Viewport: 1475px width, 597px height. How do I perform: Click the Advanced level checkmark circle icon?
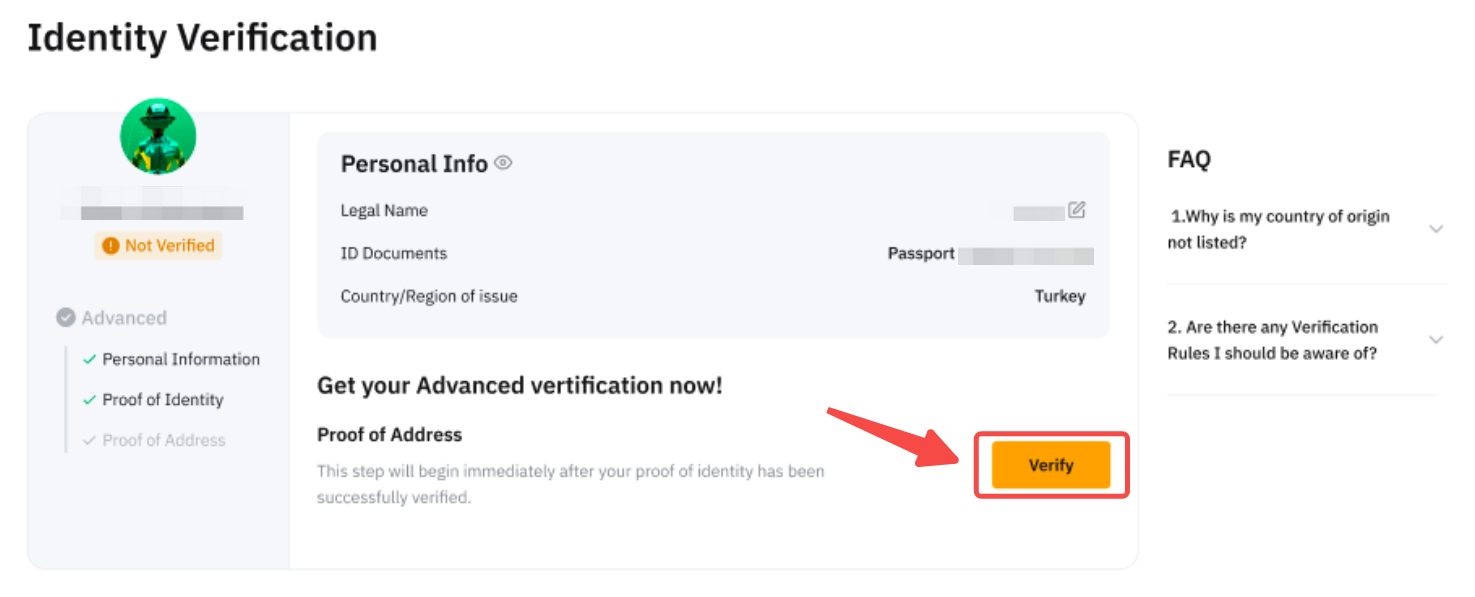point(66,318)
